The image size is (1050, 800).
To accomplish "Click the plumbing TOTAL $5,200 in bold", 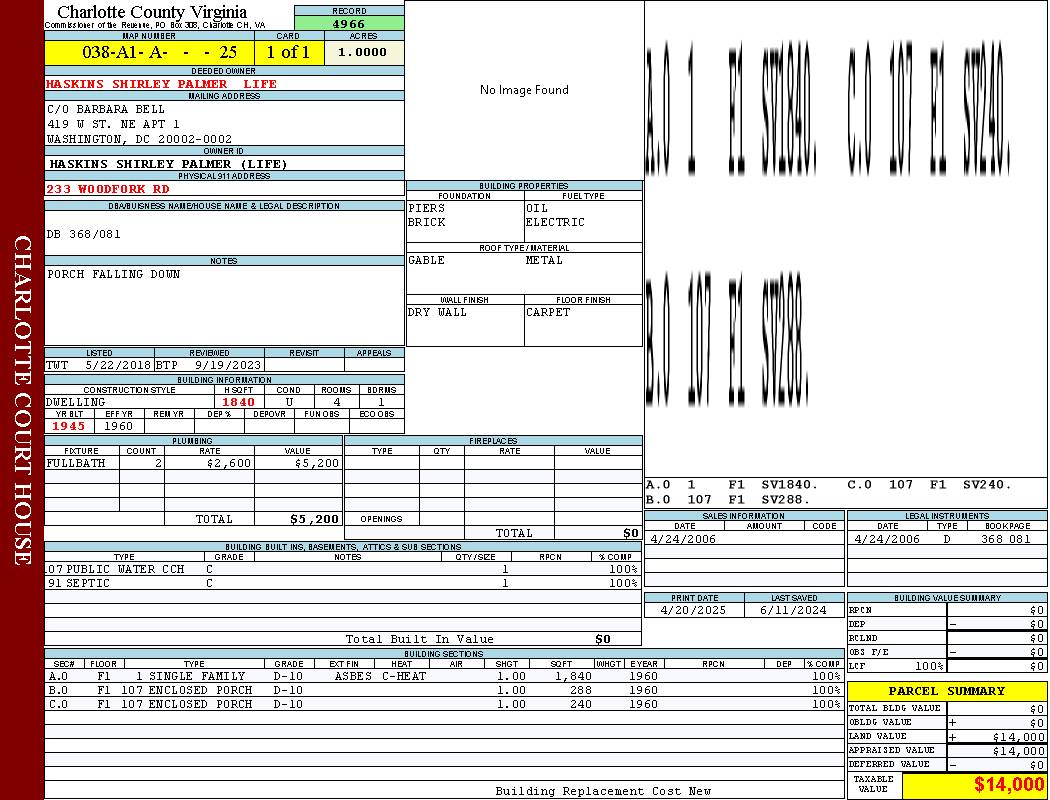I will click(x=315, y=519).
